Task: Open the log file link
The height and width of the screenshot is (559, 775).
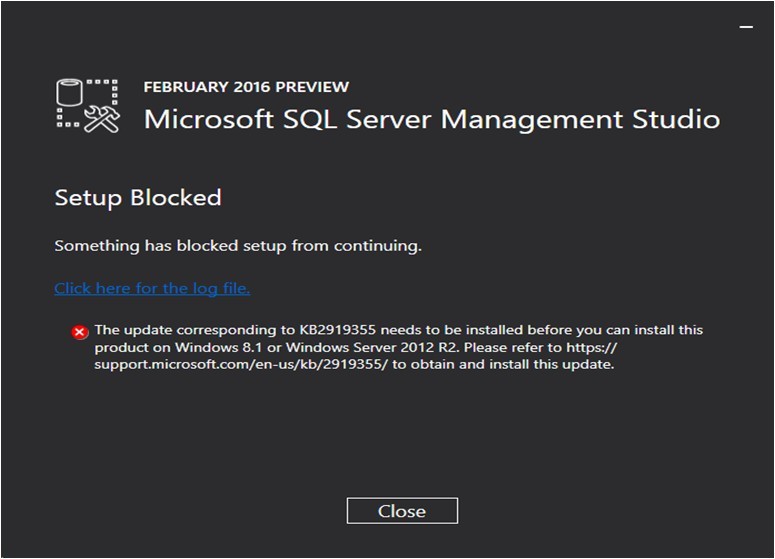Action: click(x=152, y=288)
